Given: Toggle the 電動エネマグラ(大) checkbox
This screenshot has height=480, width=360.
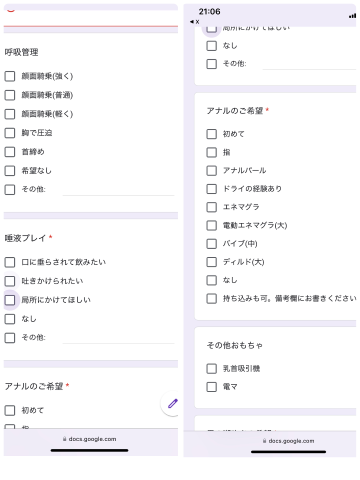Looking at the screenshot, I should pos(212,225).
